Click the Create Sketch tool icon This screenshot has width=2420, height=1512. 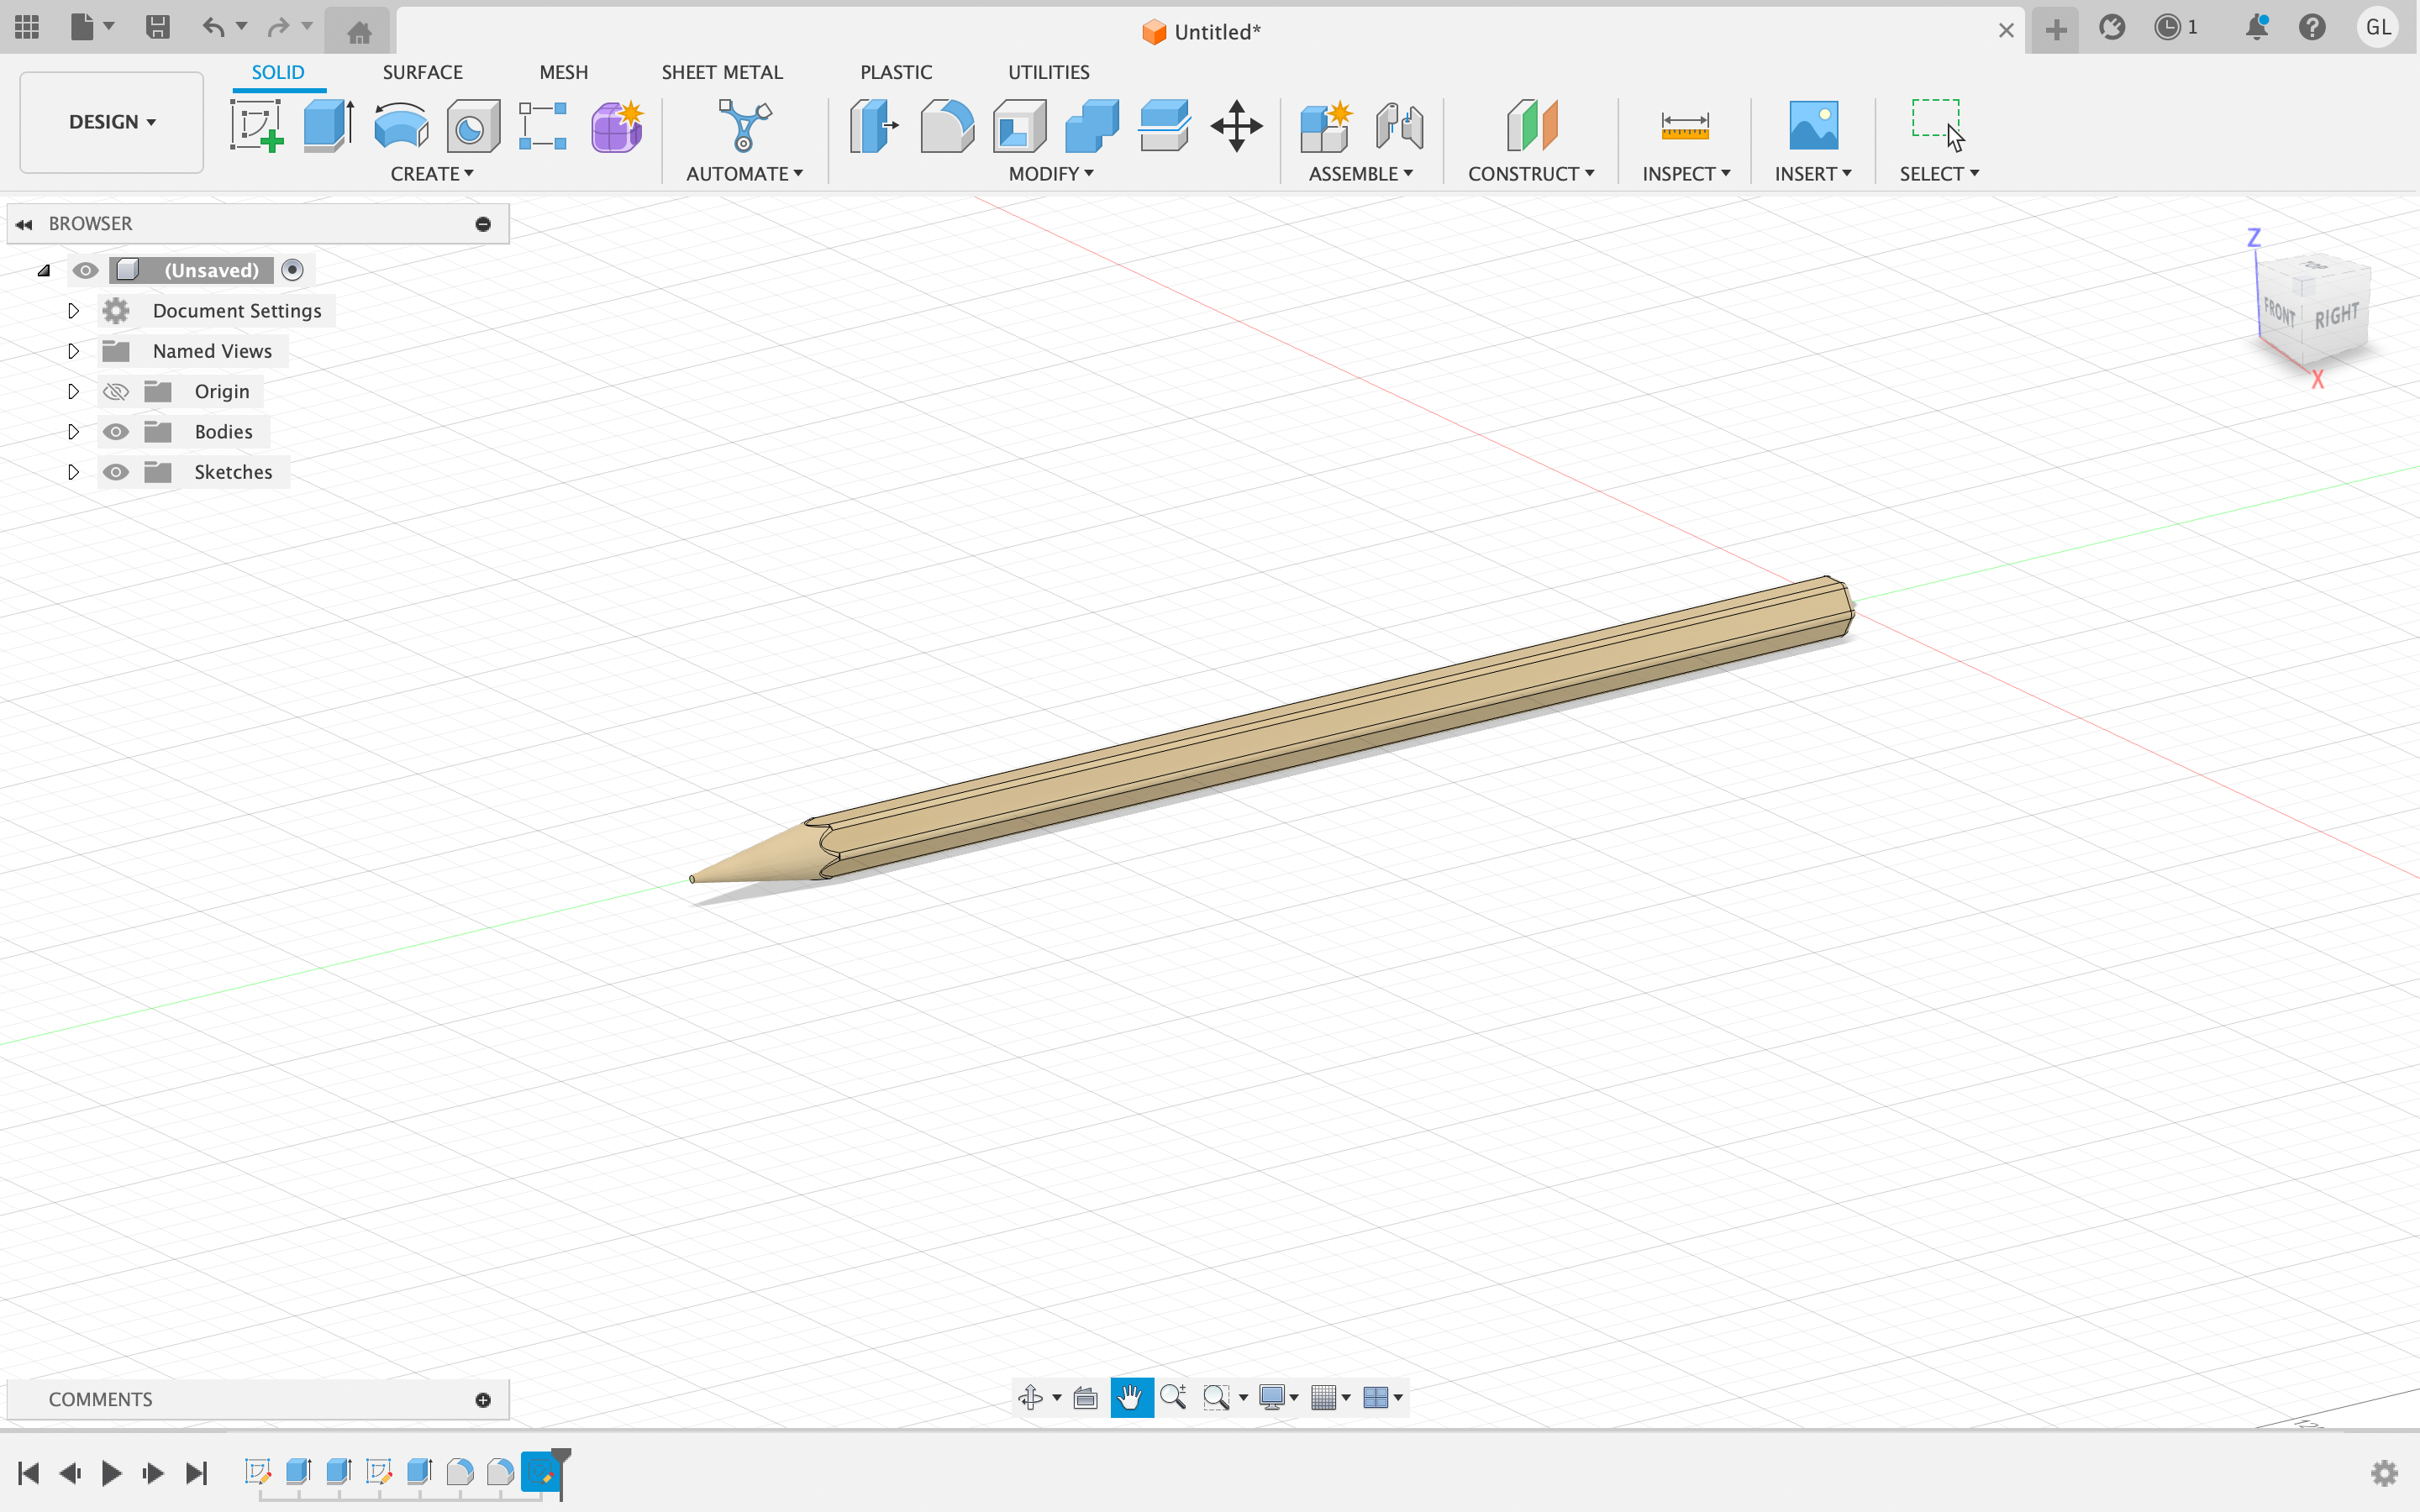[256, 126]
